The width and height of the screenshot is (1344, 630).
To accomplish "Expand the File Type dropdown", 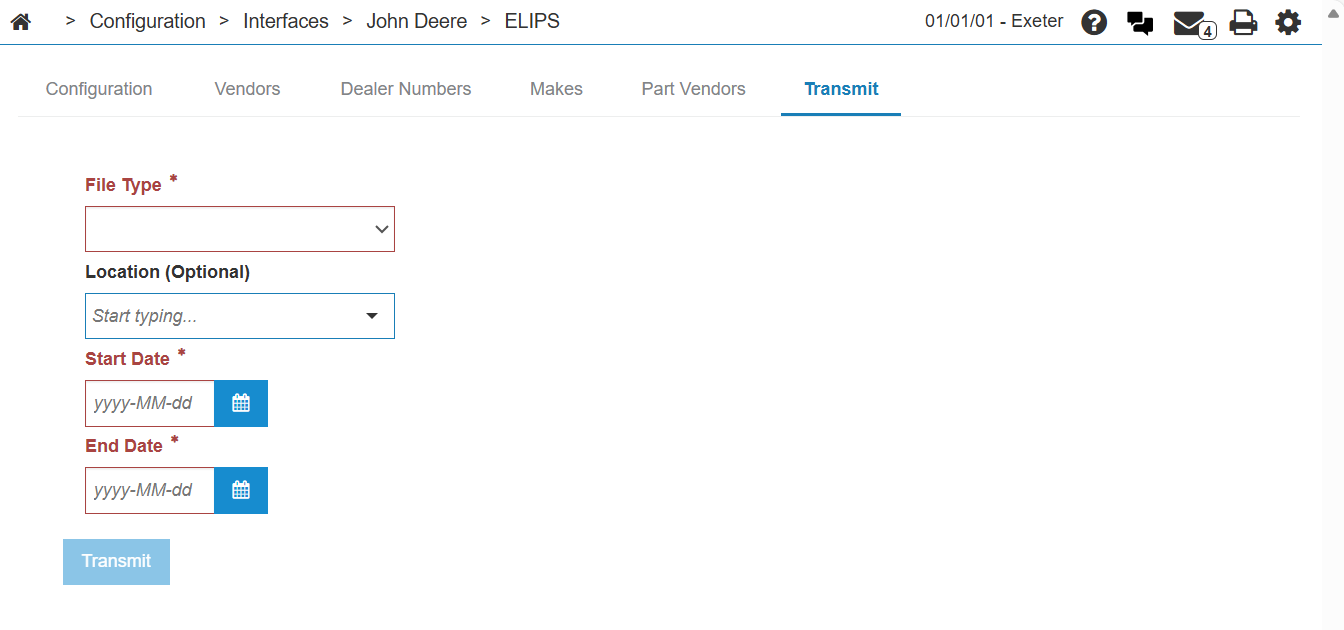I will click(x=240, y=229).
